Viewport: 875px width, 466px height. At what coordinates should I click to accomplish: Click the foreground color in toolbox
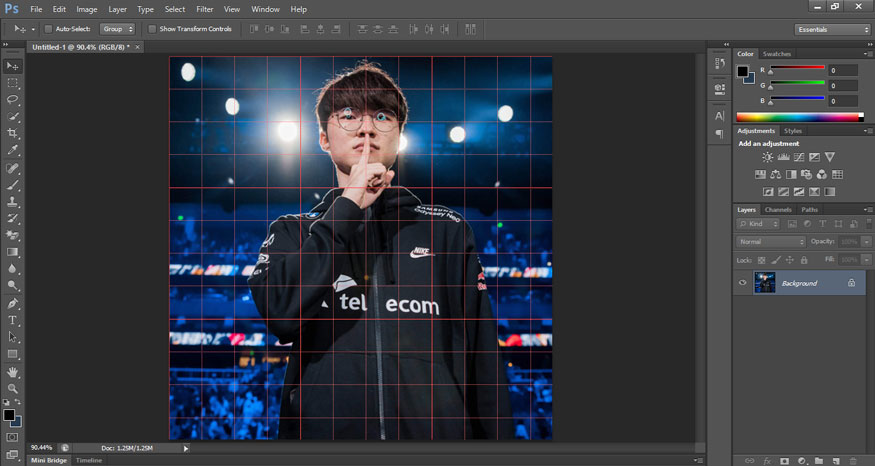(9, 415)
